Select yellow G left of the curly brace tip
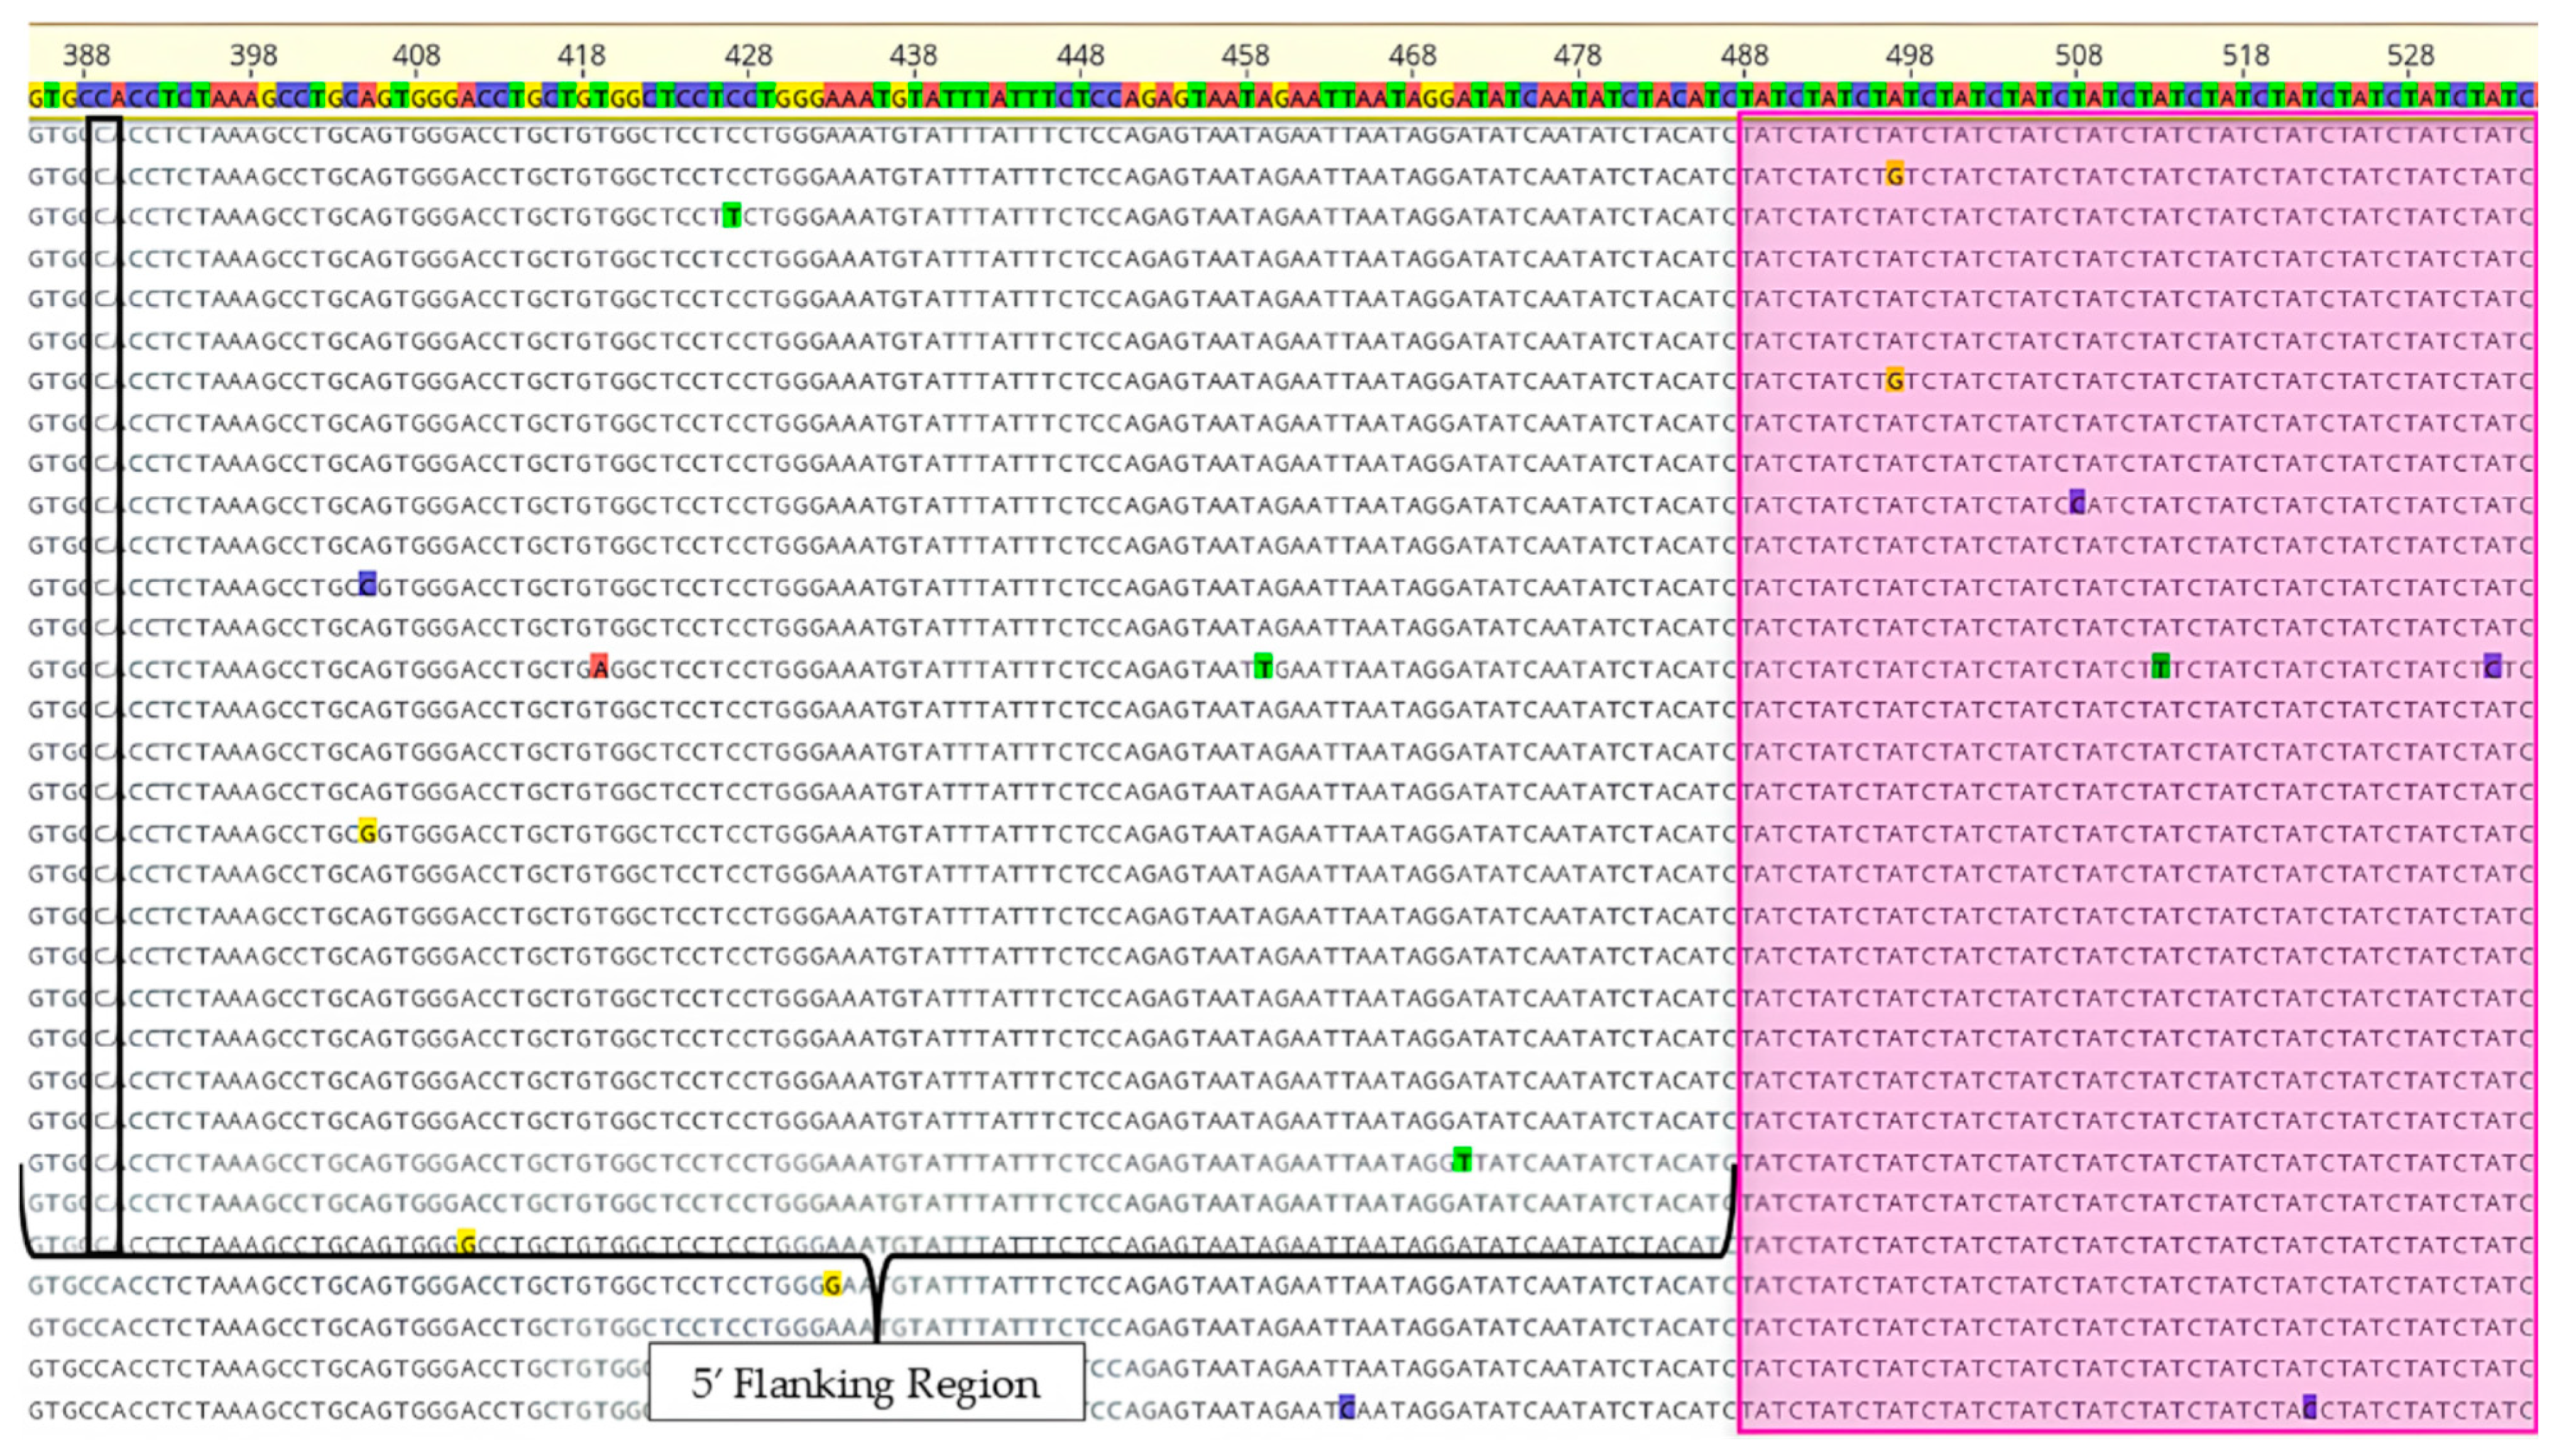The image size is (2552, 1456). pyautogui.click(x=832, y=1285)
